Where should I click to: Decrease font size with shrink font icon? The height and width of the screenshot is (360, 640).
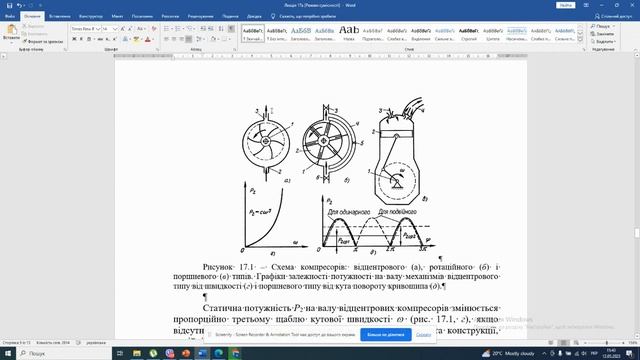130,29
